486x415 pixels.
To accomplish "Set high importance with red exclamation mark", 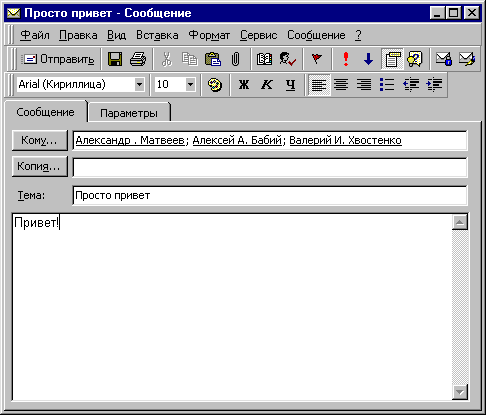I will pyautogui.click(x=346, y=59).
